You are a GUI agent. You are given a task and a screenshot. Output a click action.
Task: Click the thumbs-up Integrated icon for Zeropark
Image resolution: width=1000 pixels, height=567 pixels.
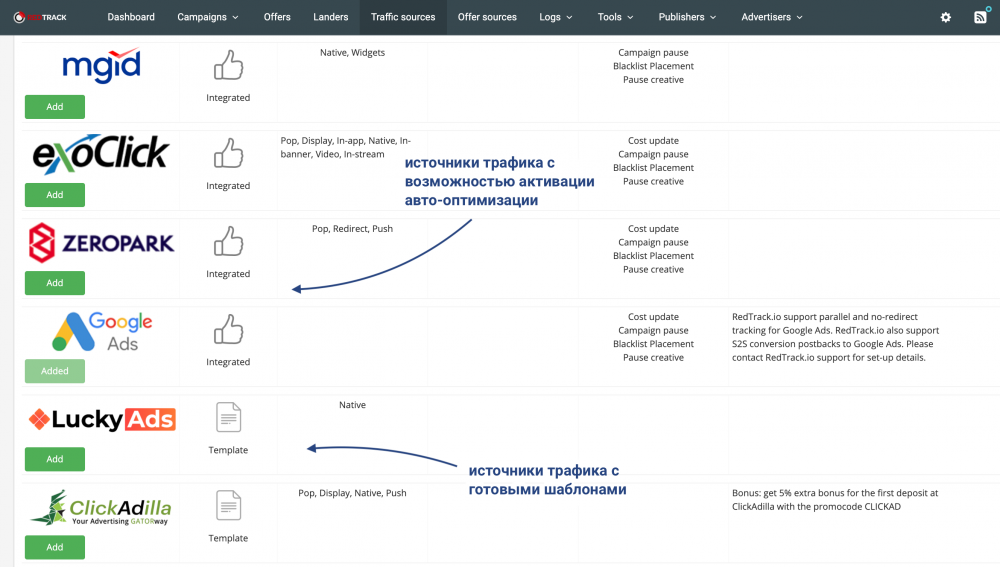(228, 240)
